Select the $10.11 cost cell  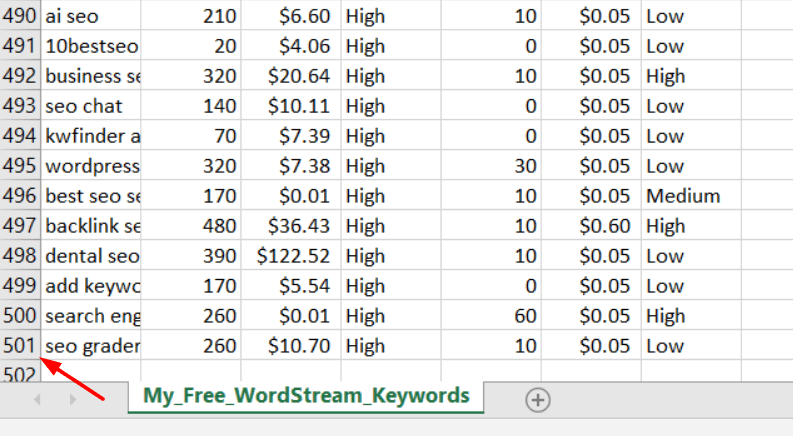coord(291,106)
